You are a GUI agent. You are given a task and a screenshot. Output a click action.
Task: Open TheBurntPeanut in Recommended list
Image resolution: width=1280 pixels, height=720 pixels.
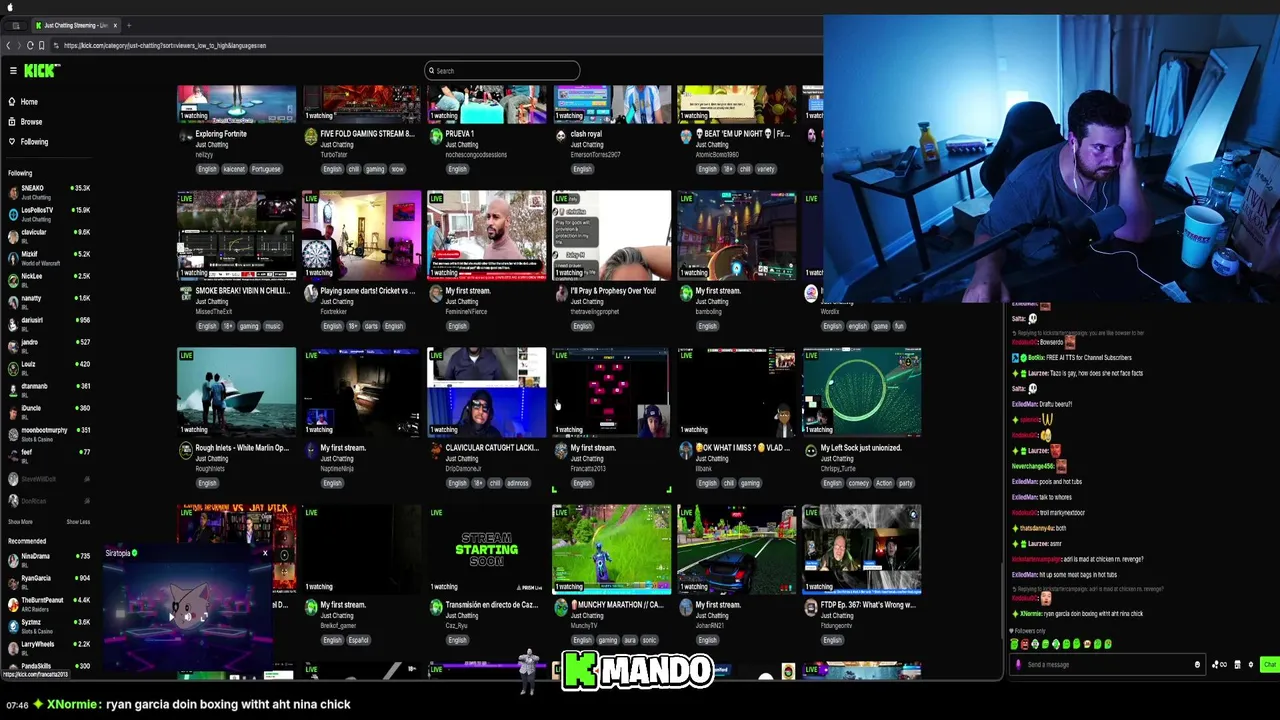tap(48, 603)
